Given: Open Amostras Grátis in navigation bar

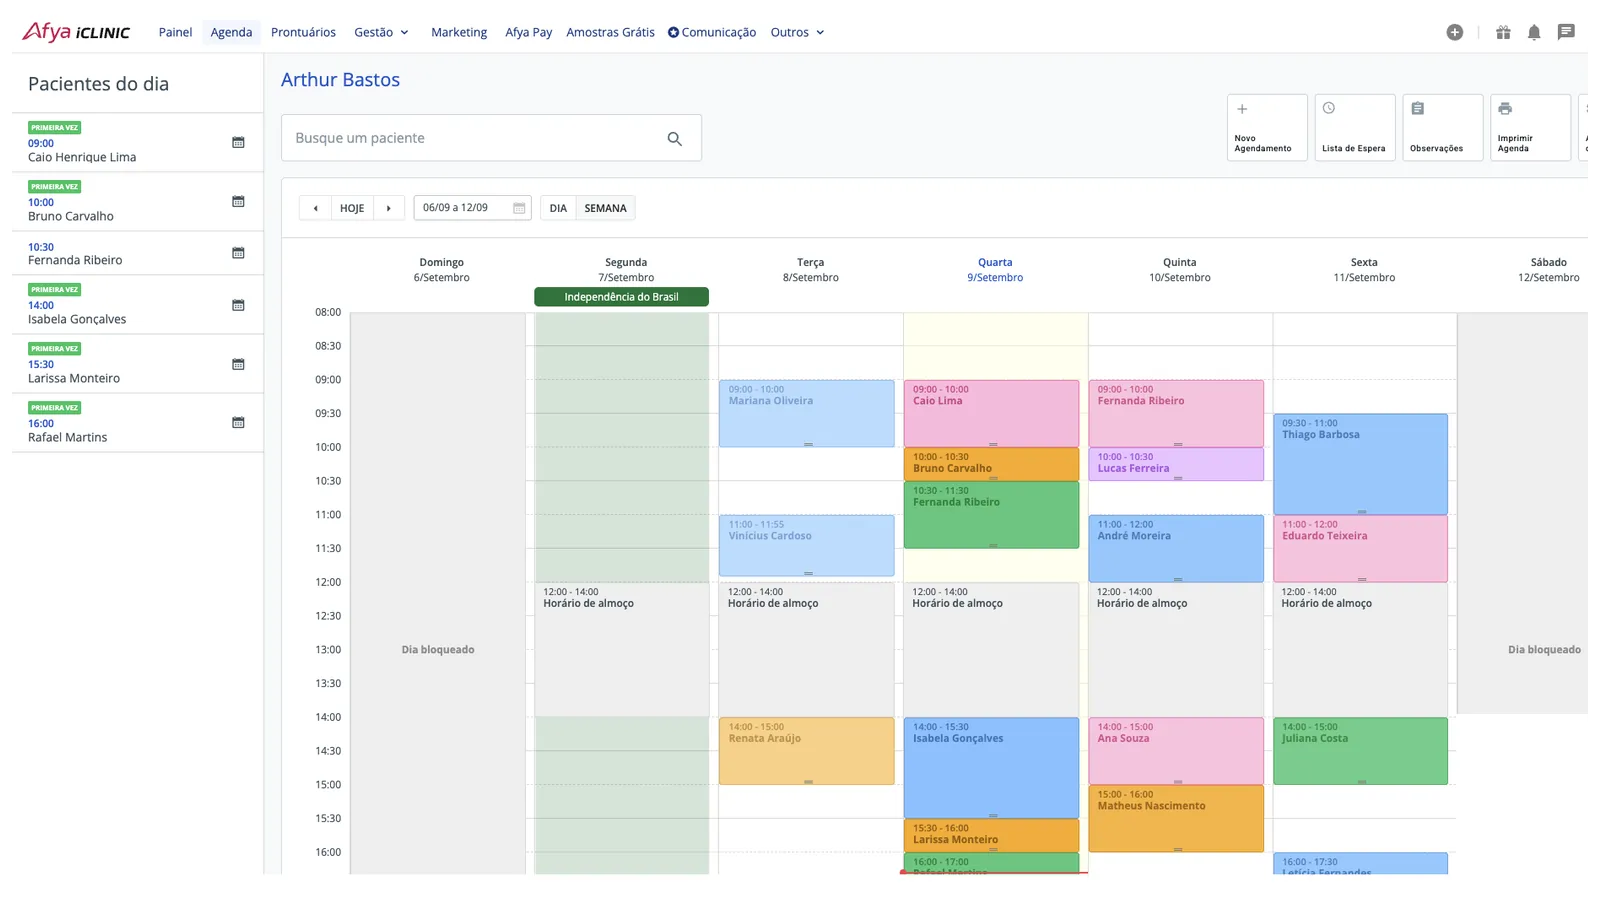Looking at the screenshot, I should (x=610, y=32).
